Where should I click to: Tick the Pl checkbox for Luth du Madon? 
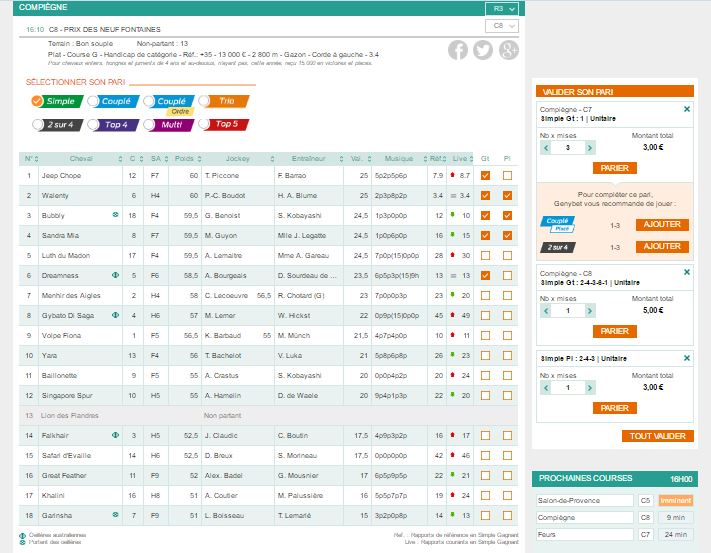[x=507, y=254]
